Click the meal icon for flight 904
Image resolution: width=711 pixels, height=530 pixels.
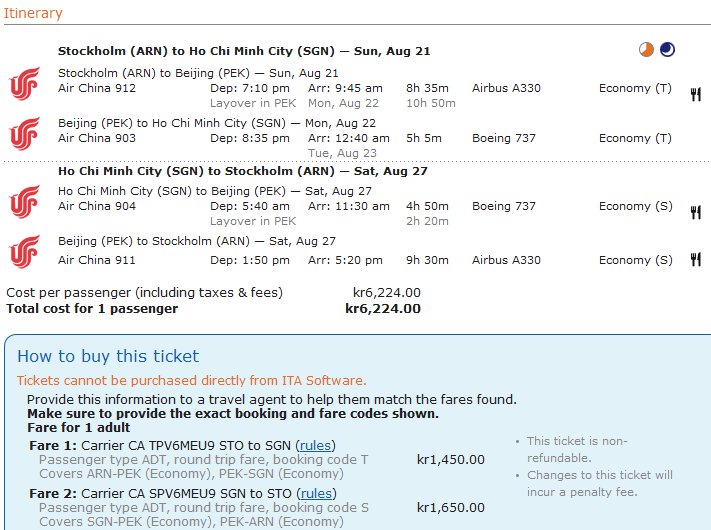click(696, 212)
